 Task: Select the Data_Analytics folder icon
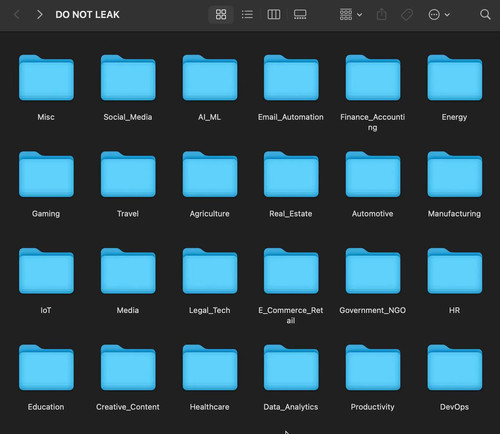[x=291, y=368]
